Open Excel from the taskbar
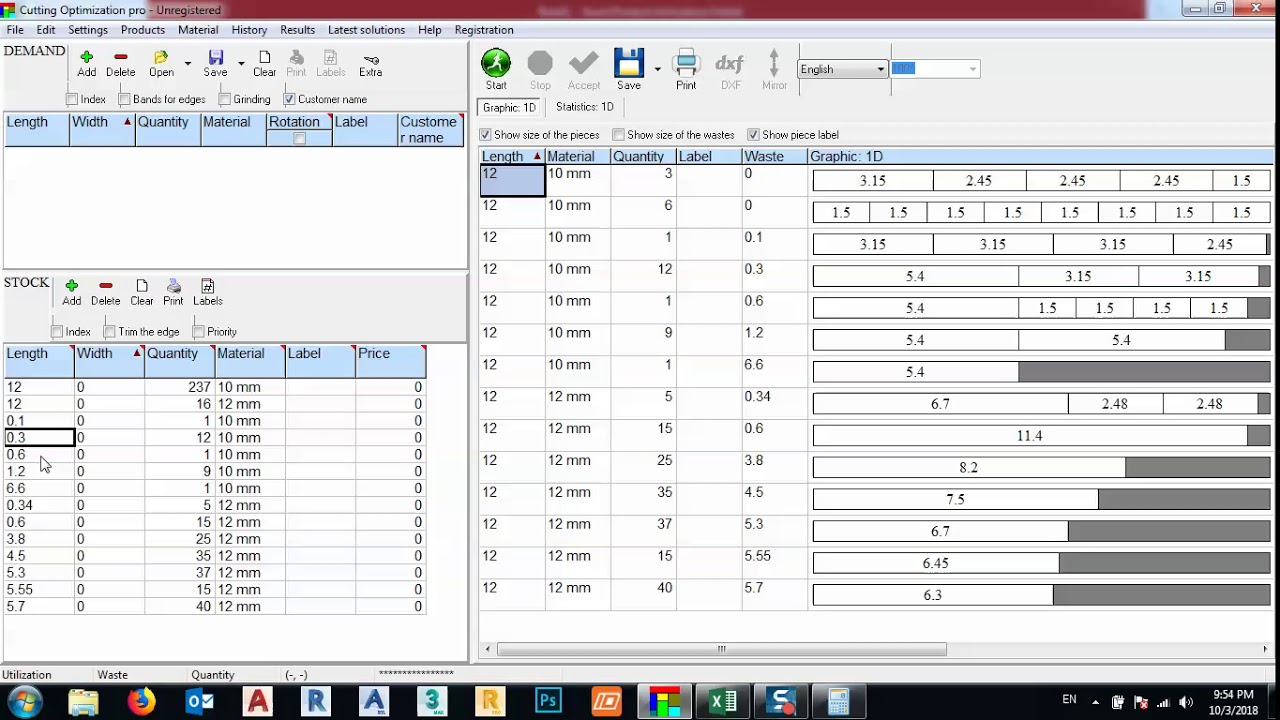Viewport: 1280px width, 720px height. [723, 701]
